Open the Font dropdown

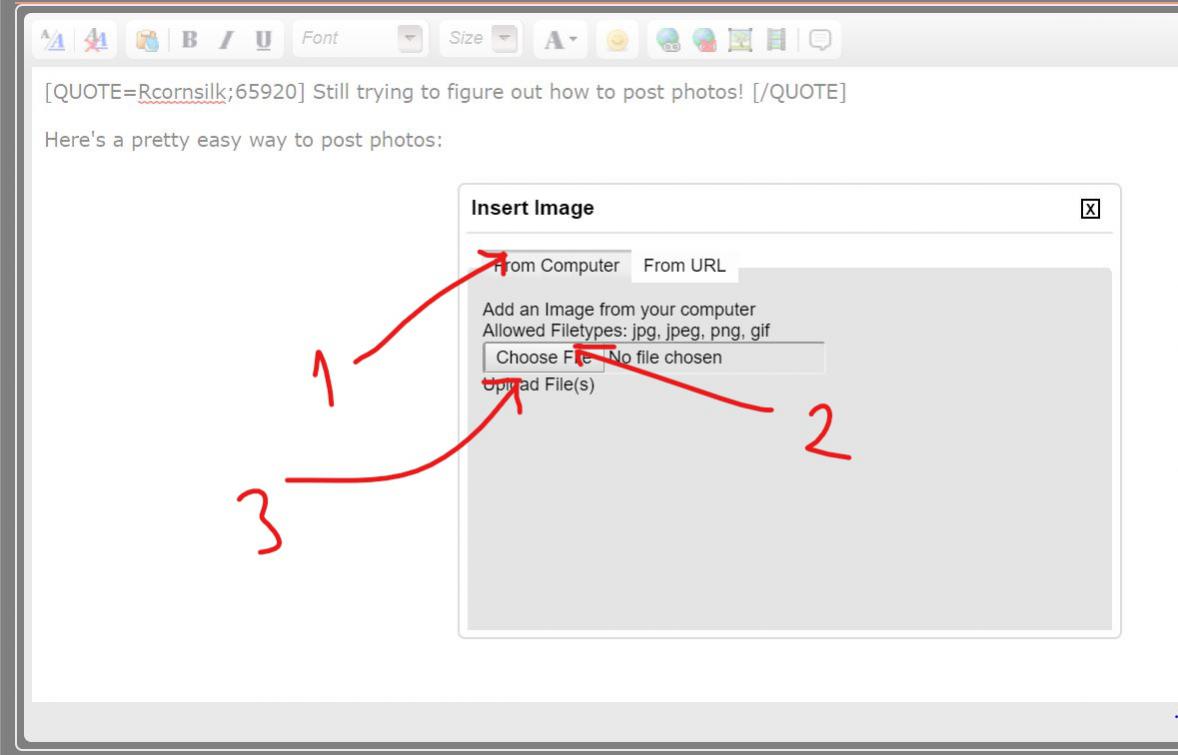click(x=410, y=39)
